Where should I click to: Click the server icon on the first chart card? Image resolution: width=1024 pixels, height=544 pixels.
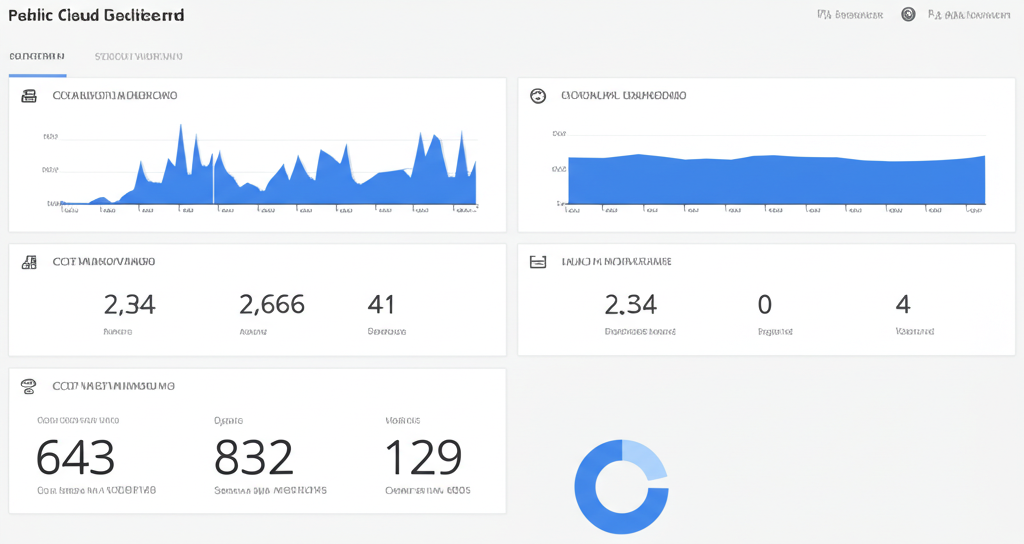(x=29, y=96)
